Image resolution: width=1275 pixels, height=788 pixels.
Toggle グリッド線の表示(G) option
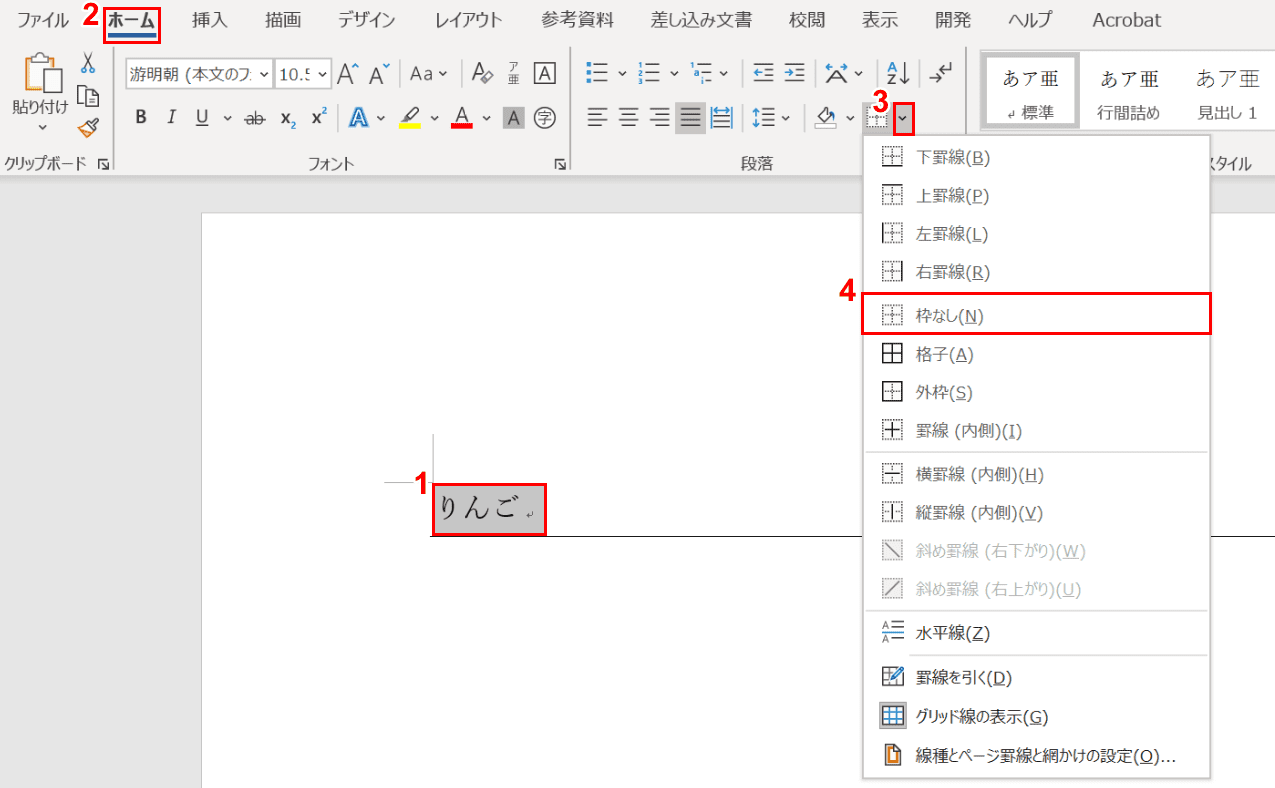(1036, 716)
